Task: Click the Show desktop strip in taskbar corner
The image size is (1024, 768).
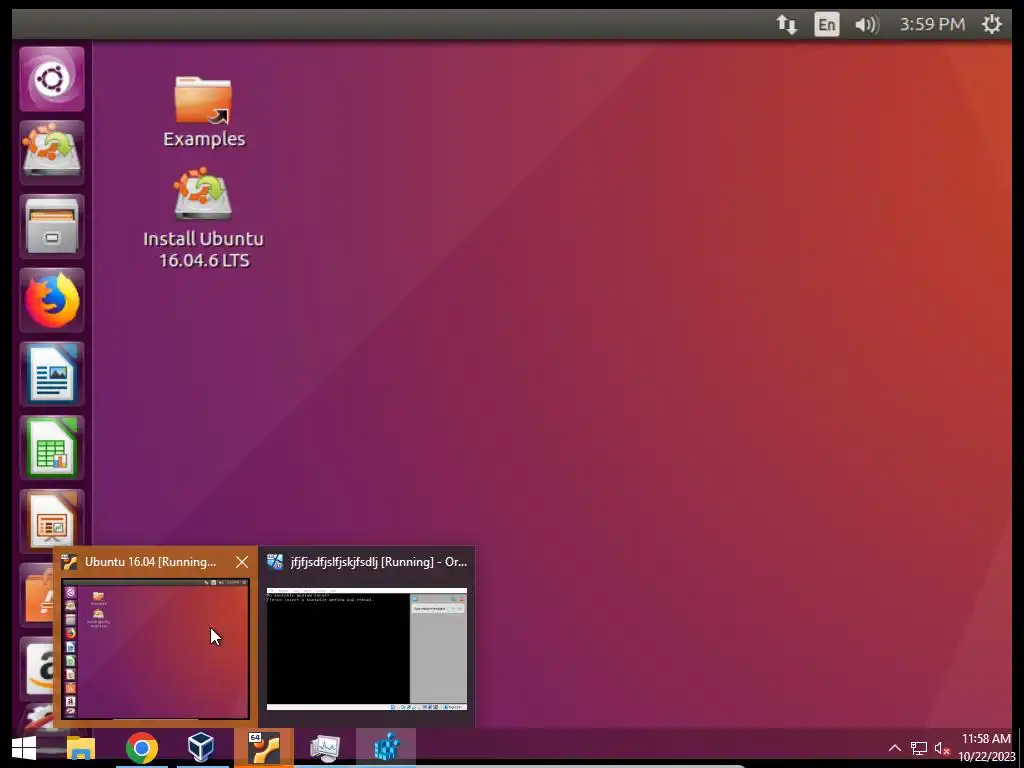Action: click(x=1021, y=748)
